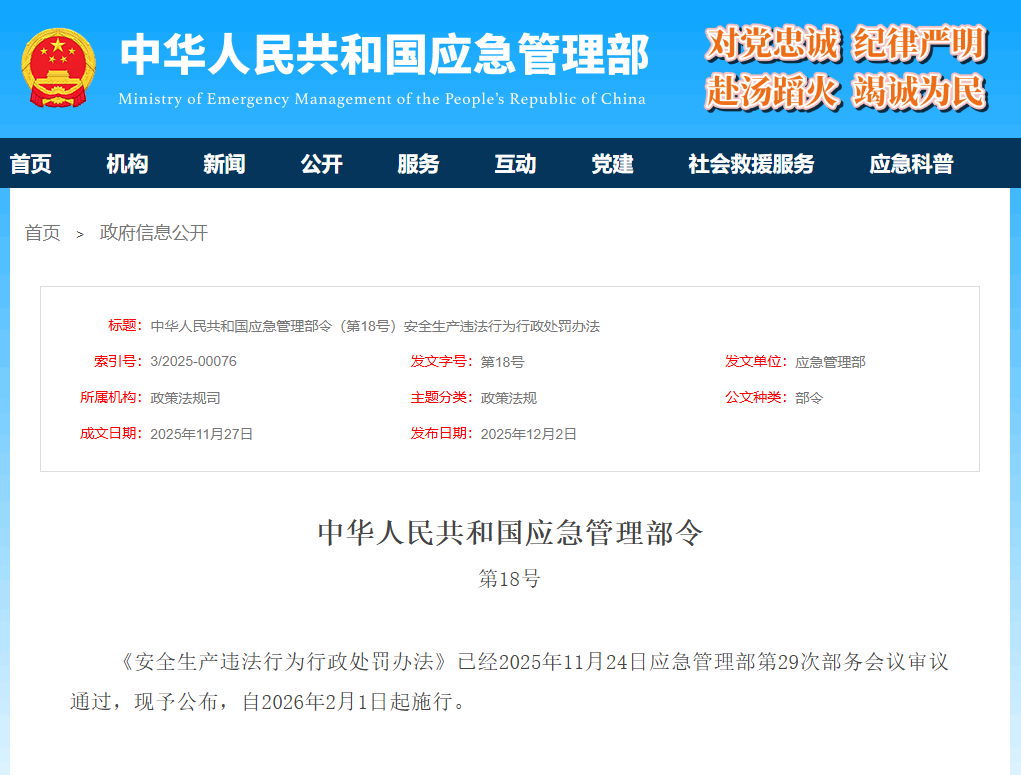Click the publish date 2025年12月2日
The height and width of the screenshot is (775, 1021).
point(528,434)
